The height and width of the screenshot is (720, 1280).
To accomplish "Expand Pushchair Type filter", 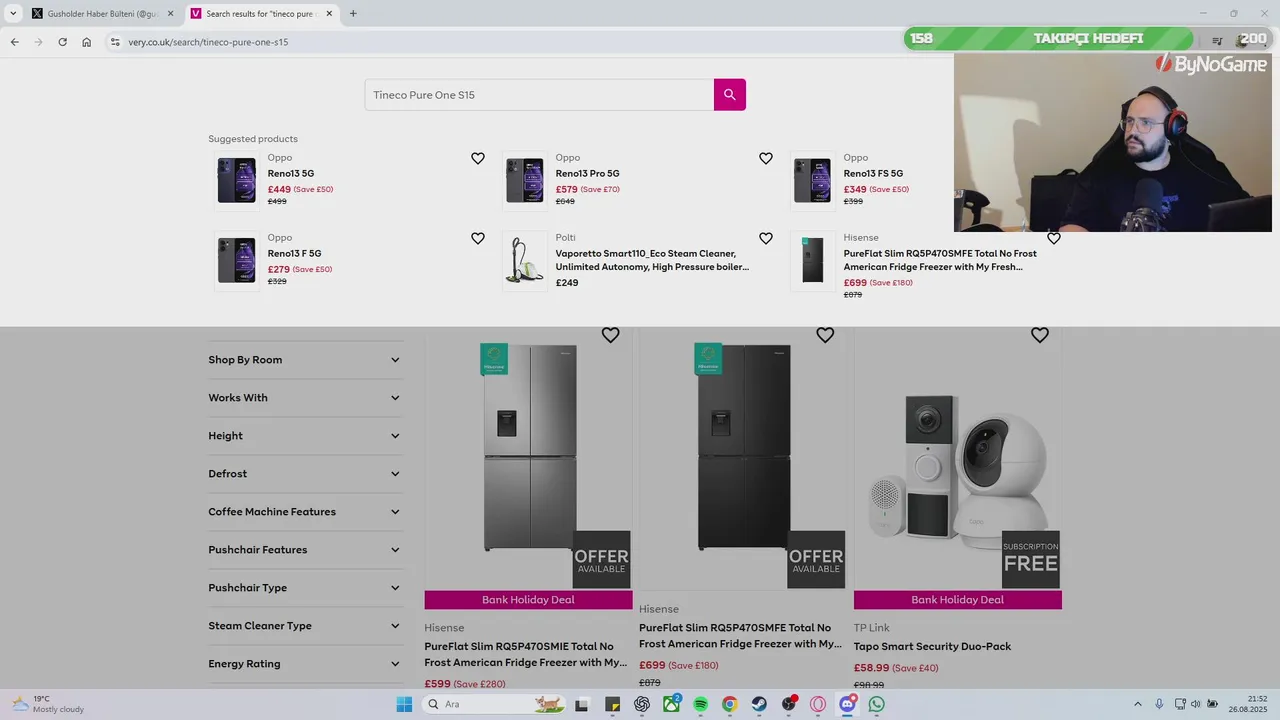I will (304, 588).
